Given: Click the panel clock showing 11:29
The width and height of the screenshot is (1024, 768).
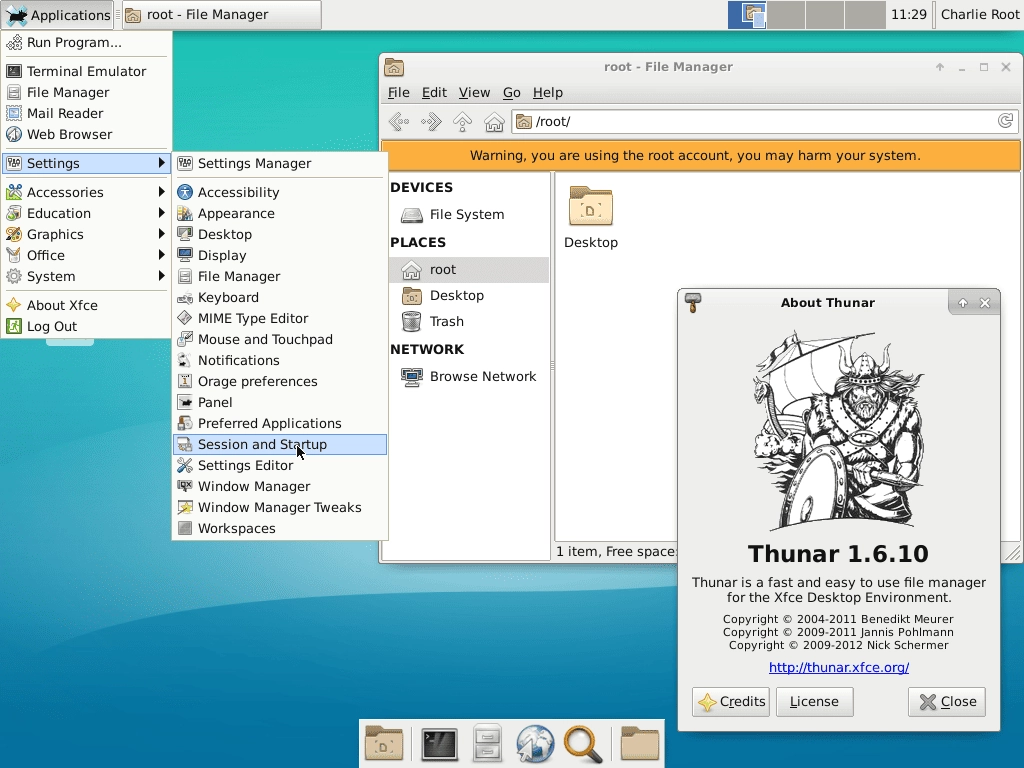Looking at the screenshot, I should tap(908, 14).
